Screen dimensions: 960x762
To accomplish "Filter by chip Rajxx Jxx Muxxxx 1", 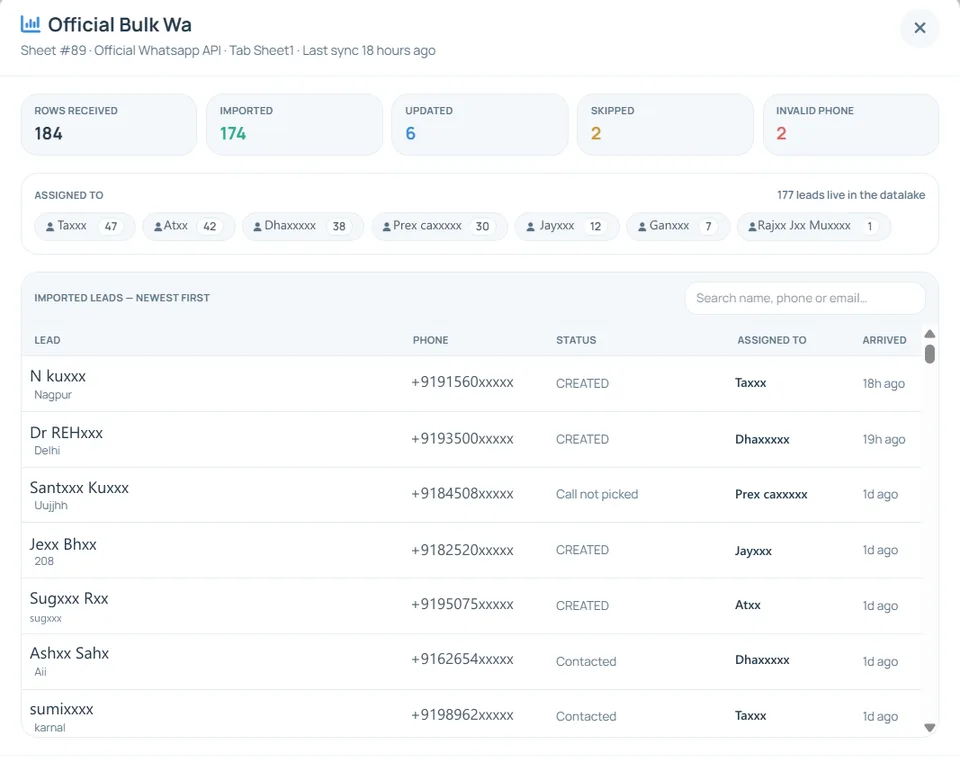I will click(x=814, y=226).
